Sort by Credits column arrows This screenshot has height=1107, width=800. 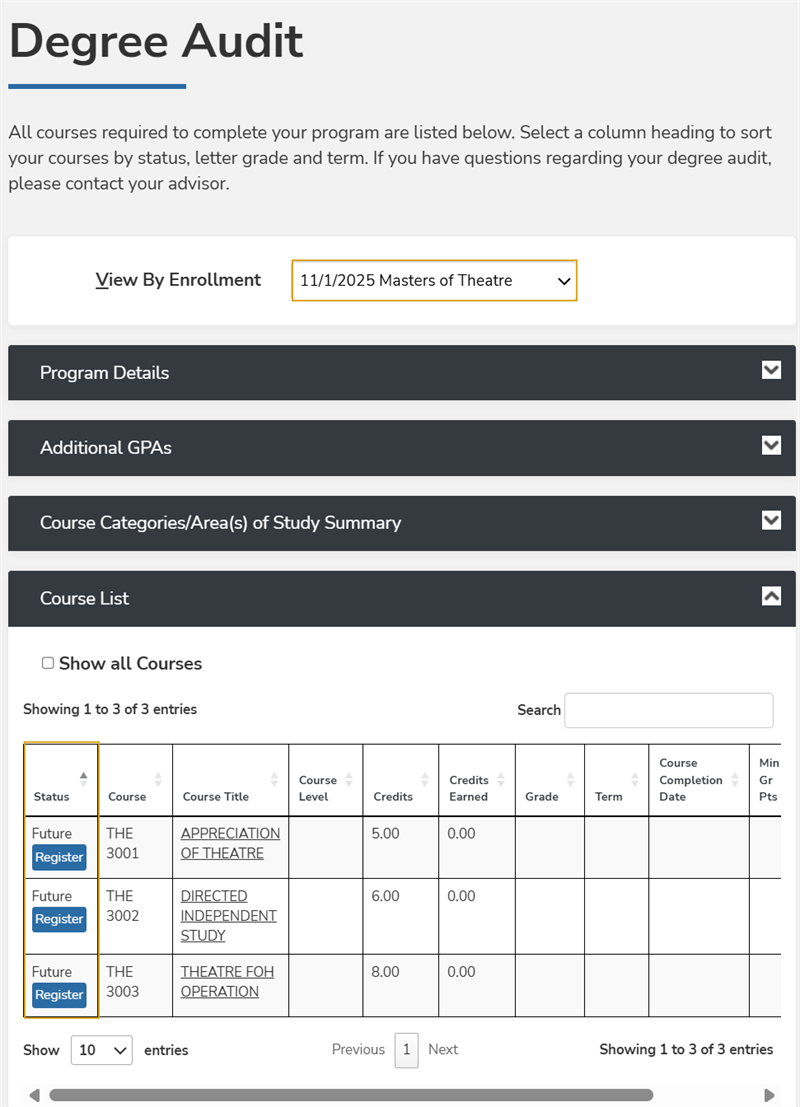(x=424, y=779)
